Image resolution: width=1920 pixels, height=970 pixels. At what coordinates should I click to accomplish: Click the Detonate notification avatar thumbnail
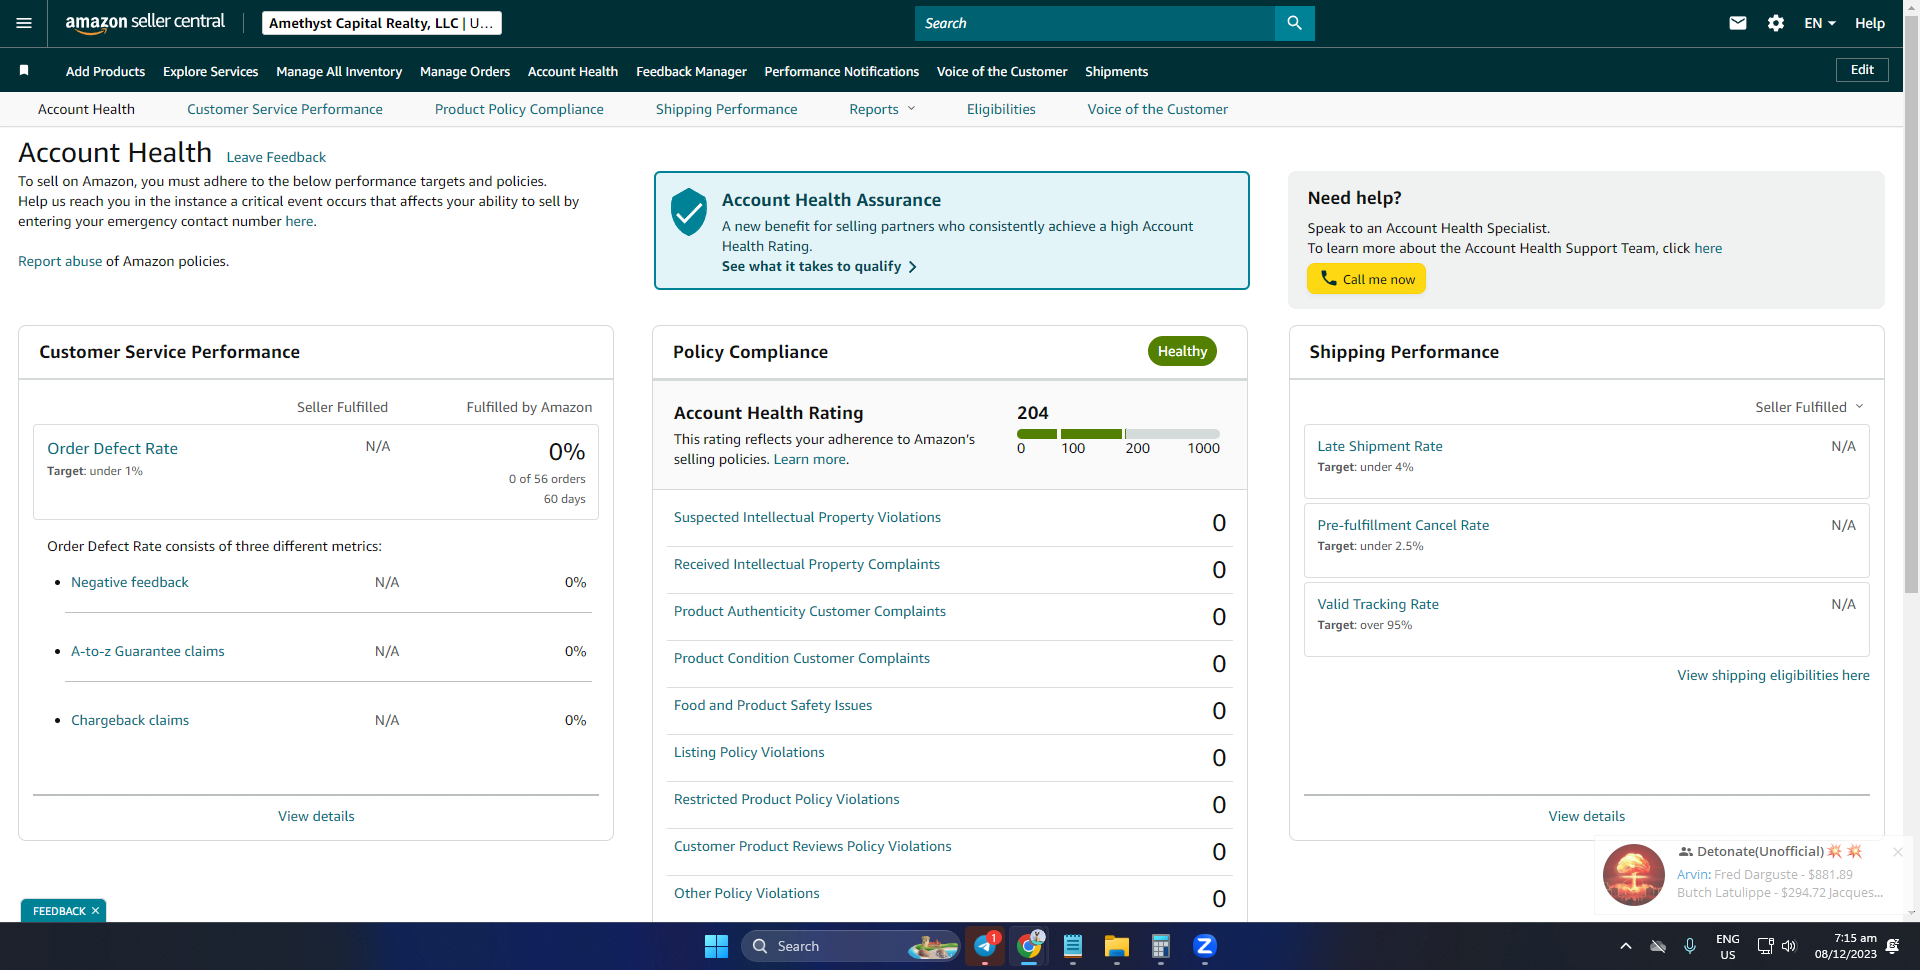coord(1634,874)
